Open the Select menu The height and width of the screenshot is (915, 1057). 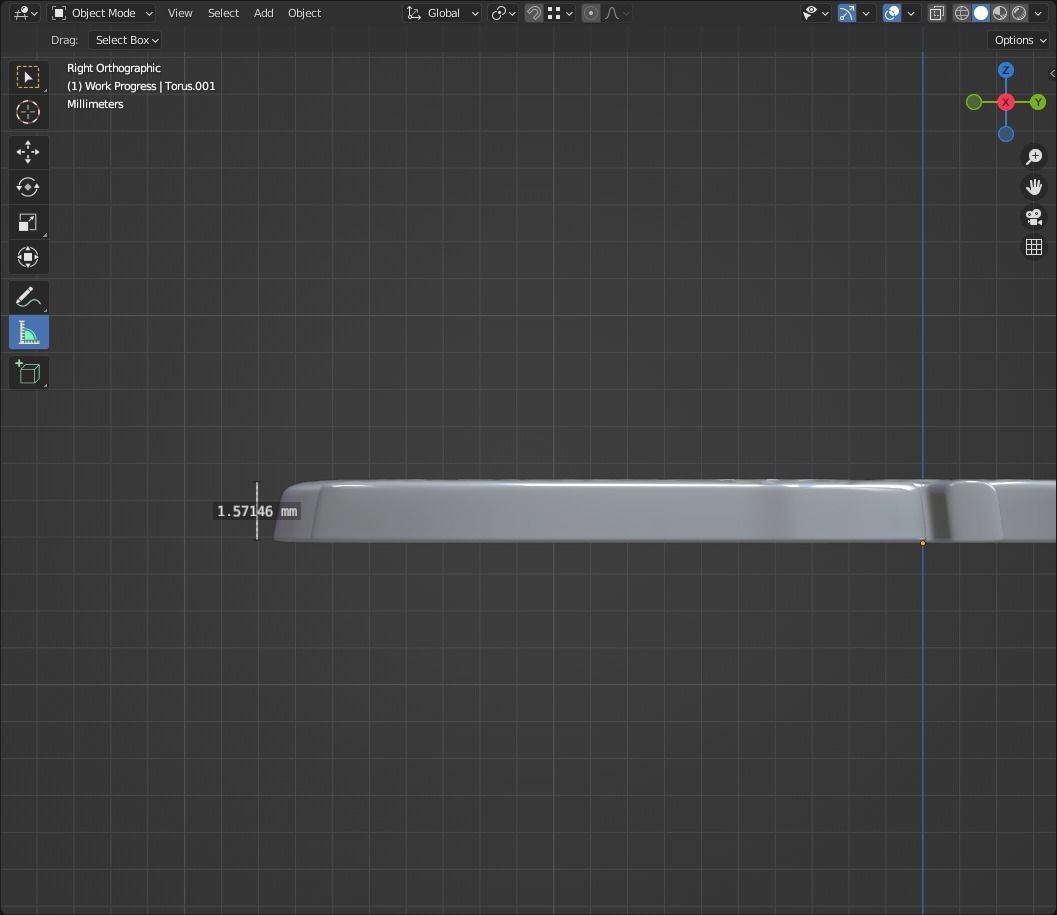(223, 13)
